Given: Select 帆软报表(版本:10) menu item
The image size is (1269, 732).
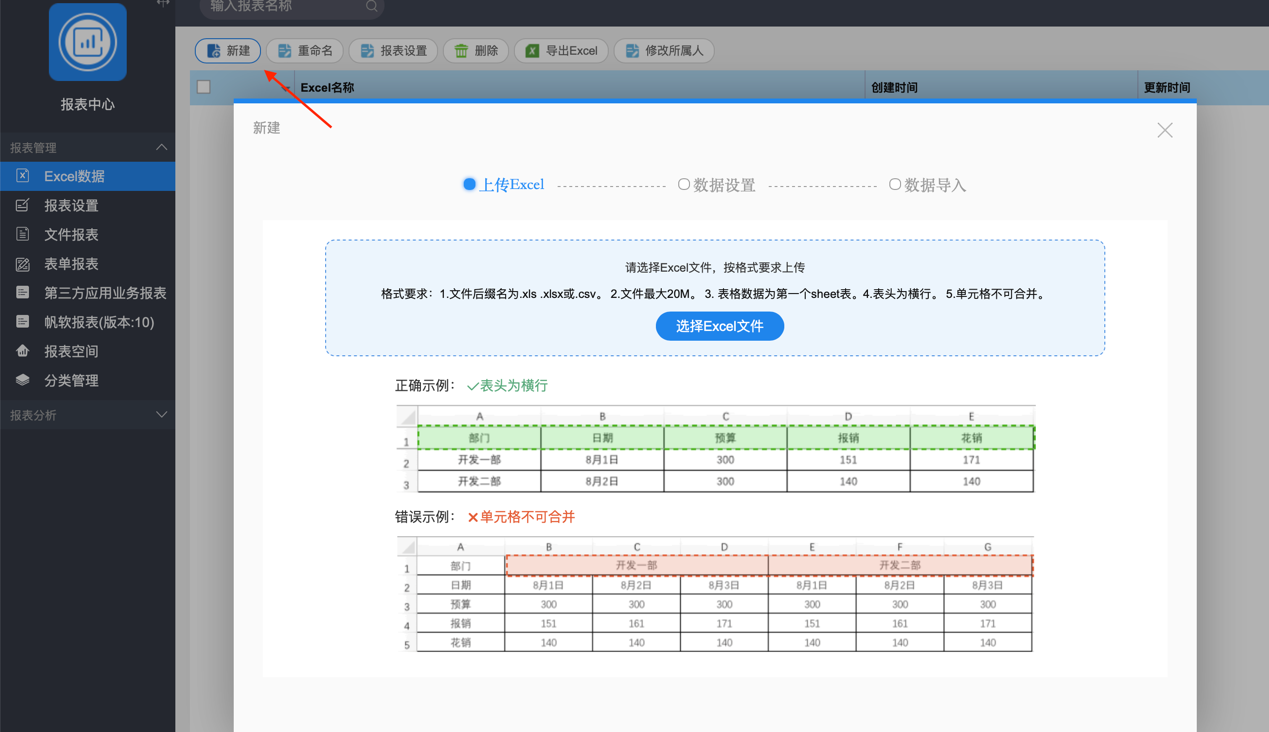Looking at the screenshot, I should click(99, 322).
